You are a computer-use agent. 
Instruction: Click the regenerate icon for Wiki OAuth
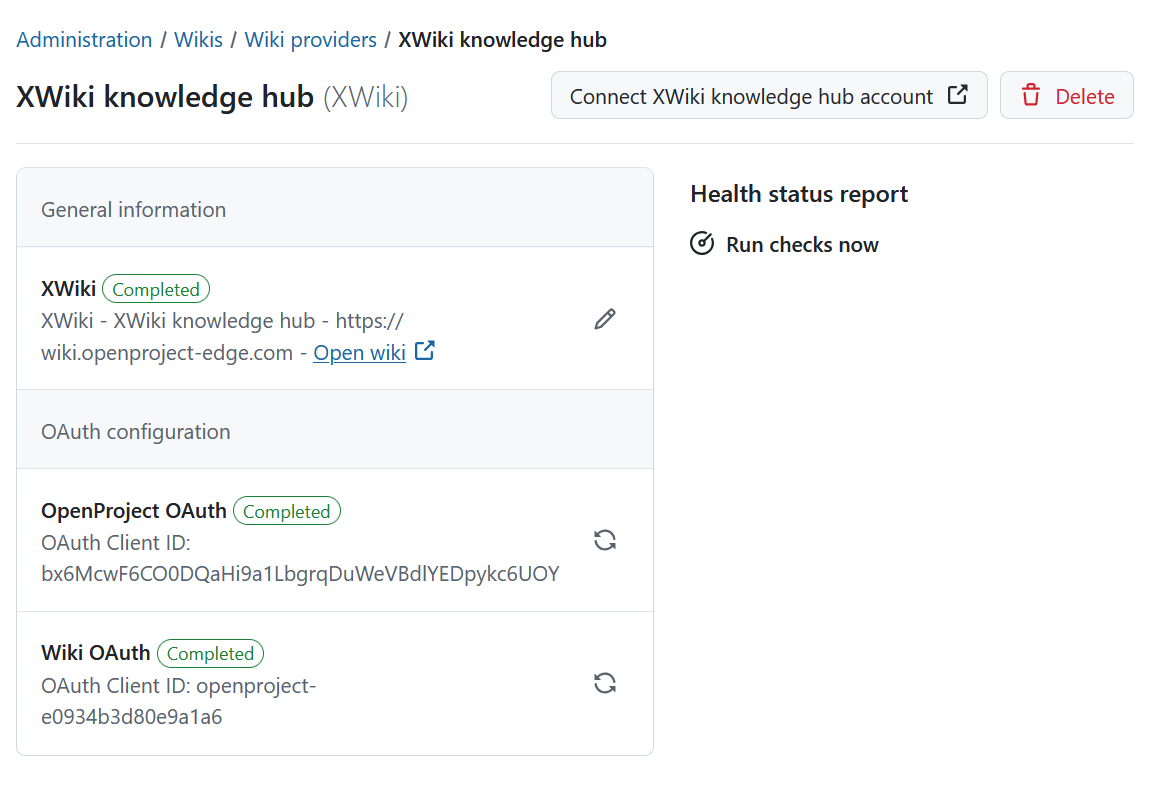point(605,683)
